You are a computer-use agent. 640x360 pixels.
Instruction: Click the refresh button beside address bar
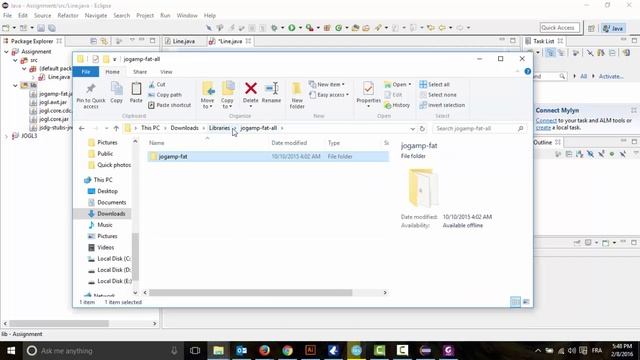pos(422,128)
